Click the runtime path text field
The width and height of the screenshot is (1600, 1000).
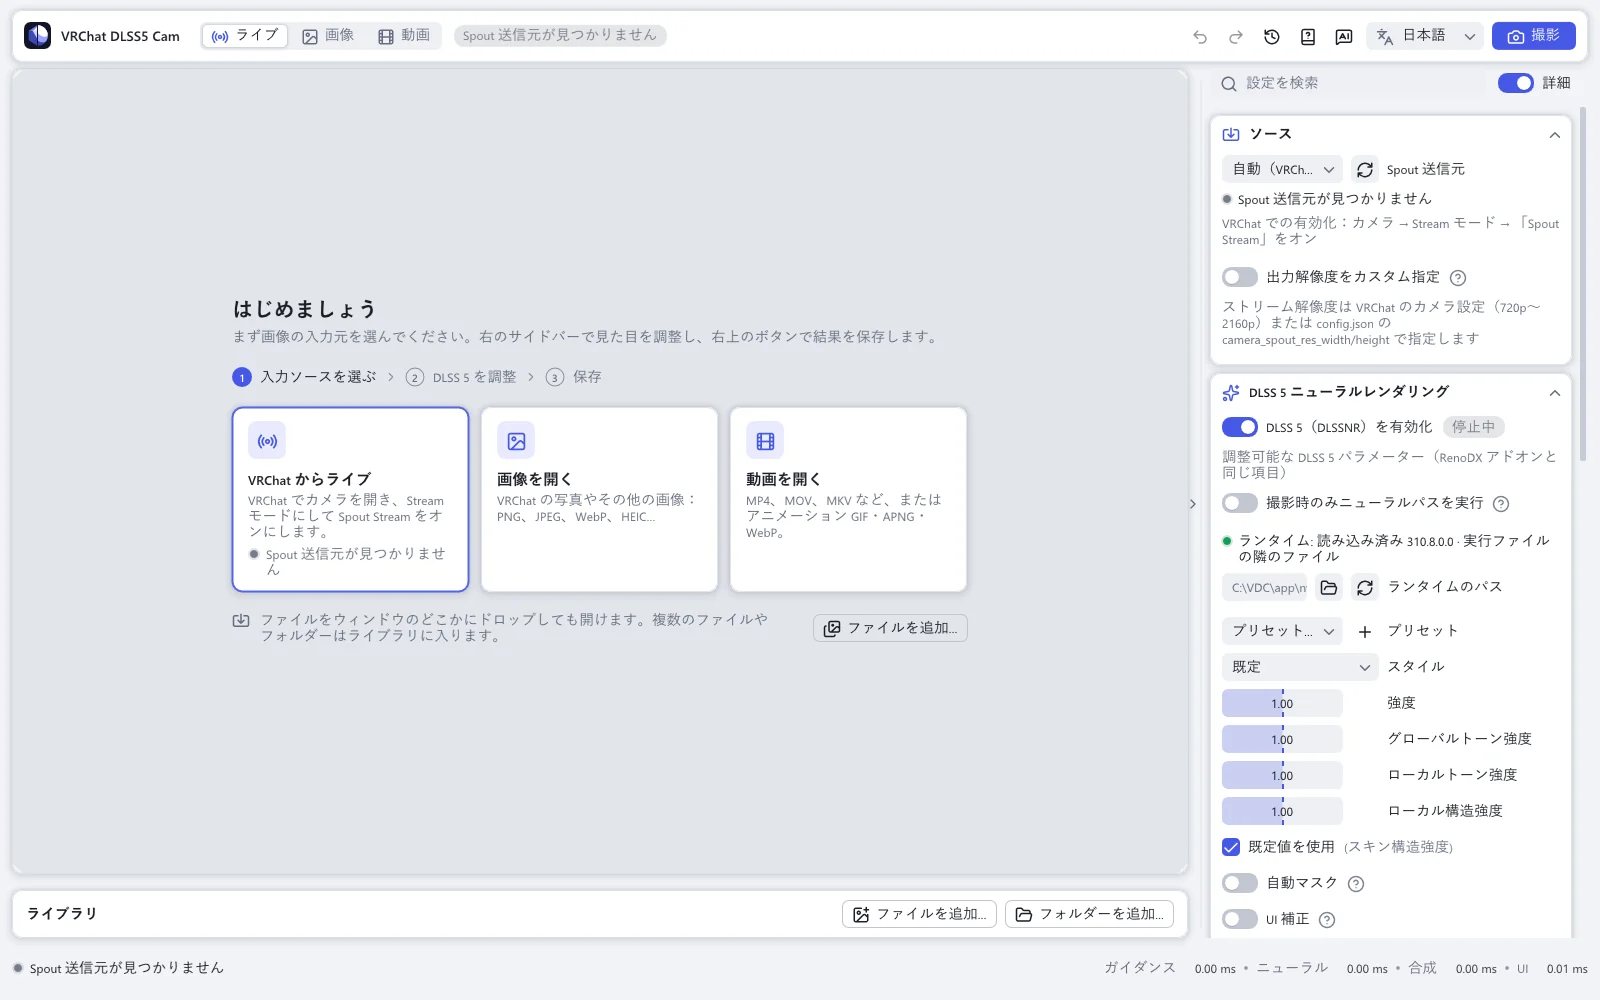[x=1265, y=587]
